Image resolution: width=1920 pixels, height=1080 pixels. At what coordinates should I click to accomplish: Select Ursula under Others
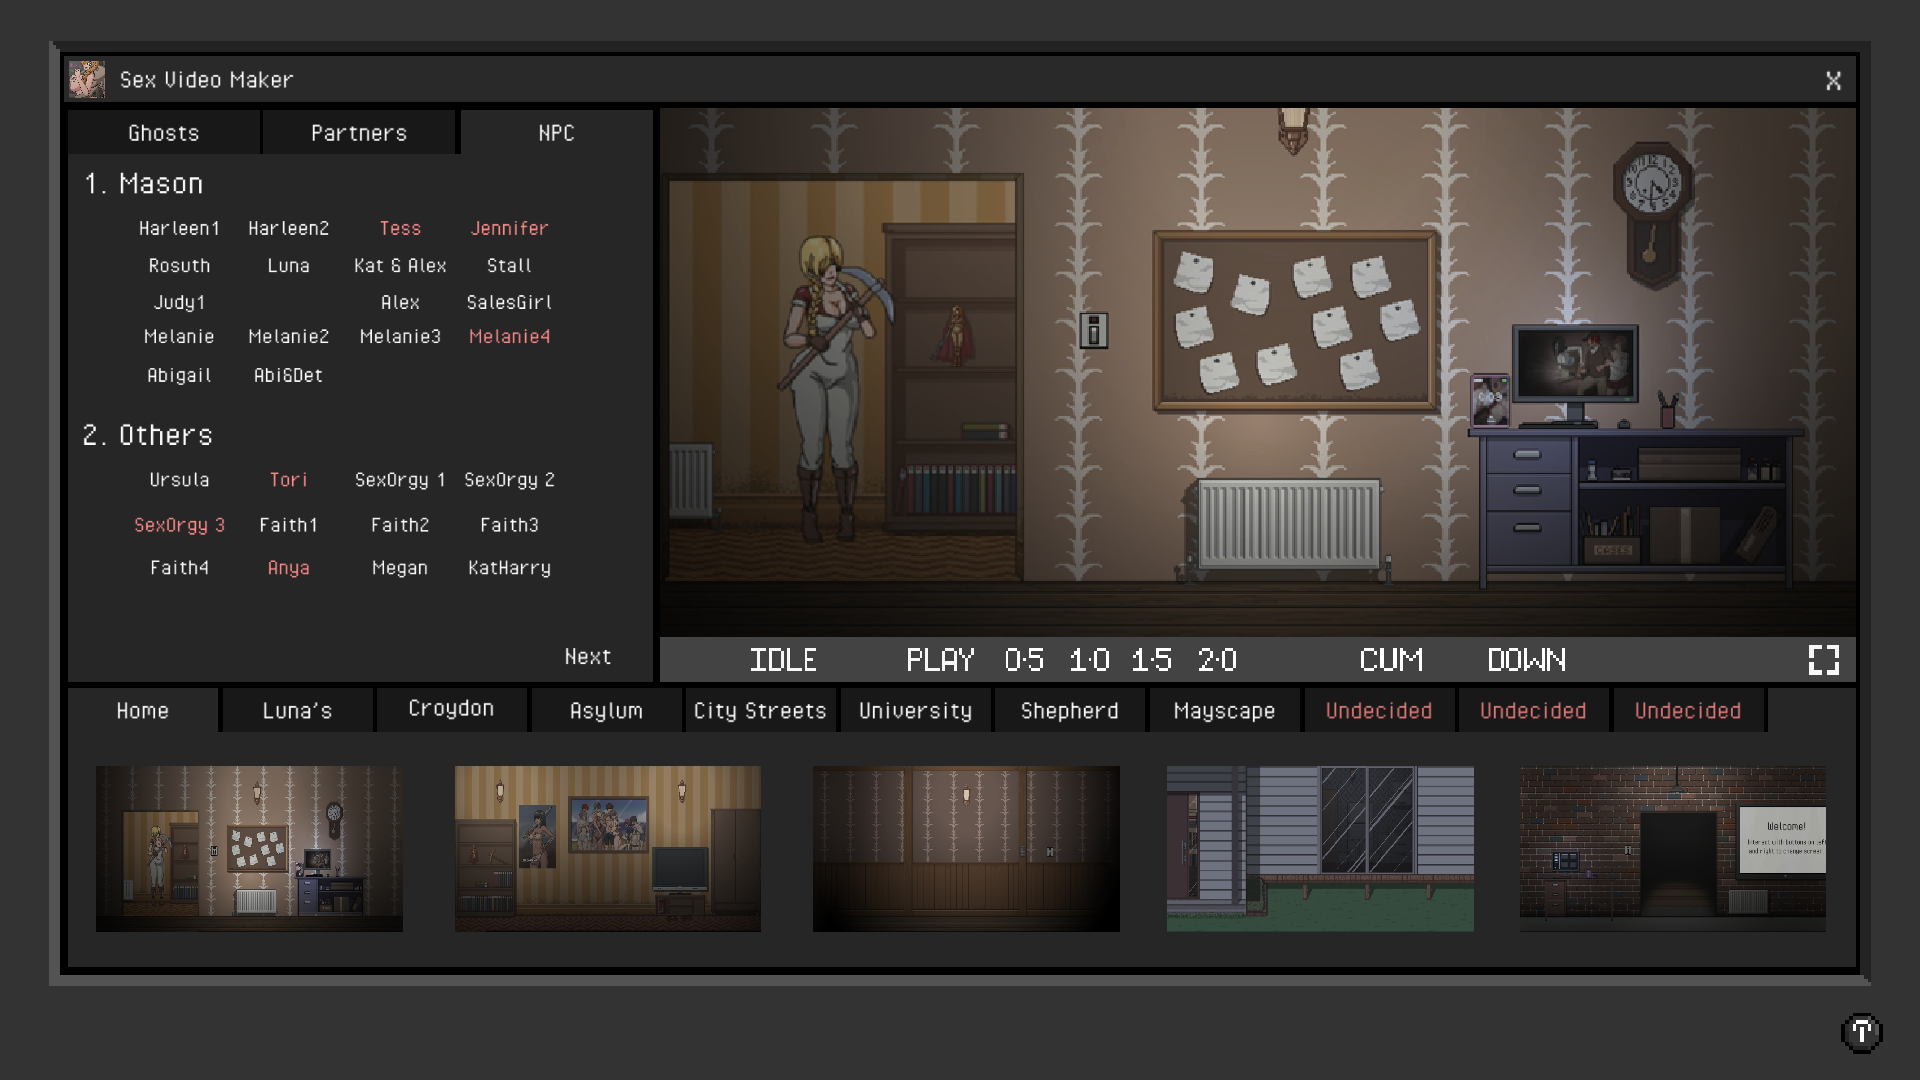(179, 480)
